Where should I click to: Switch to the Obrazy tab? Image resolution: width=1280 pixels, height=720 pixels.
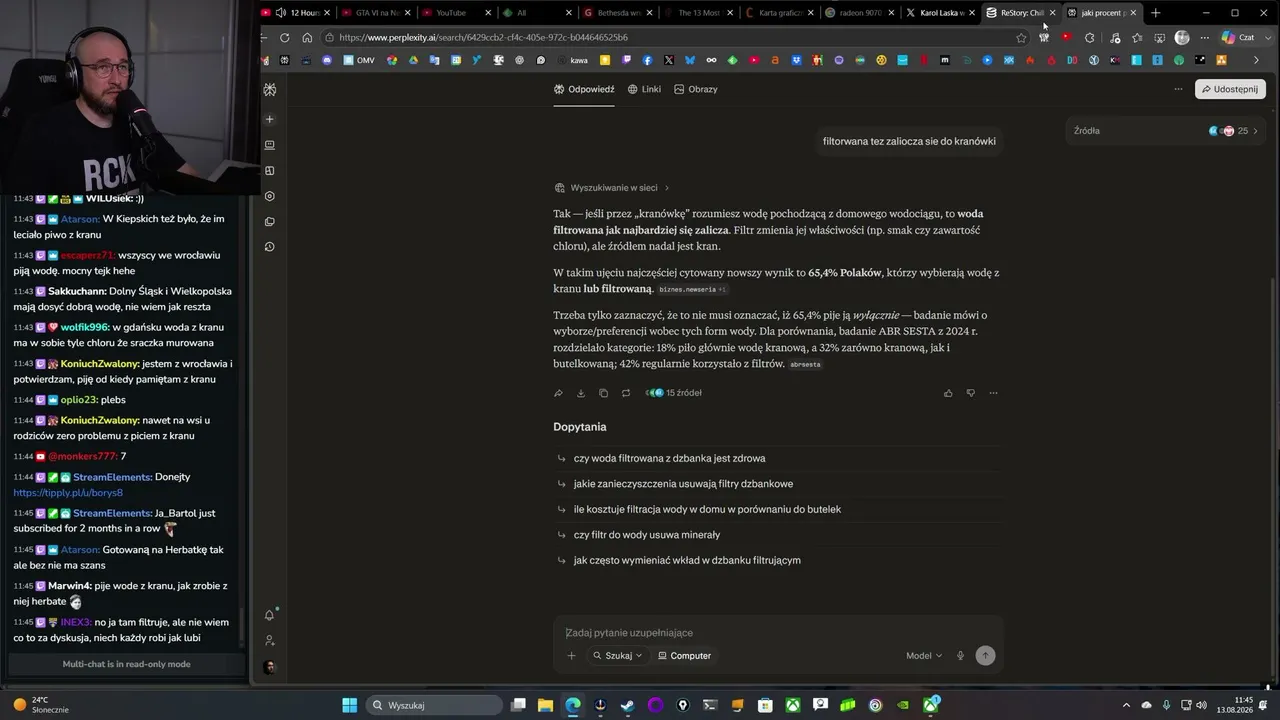click(696, 89)
